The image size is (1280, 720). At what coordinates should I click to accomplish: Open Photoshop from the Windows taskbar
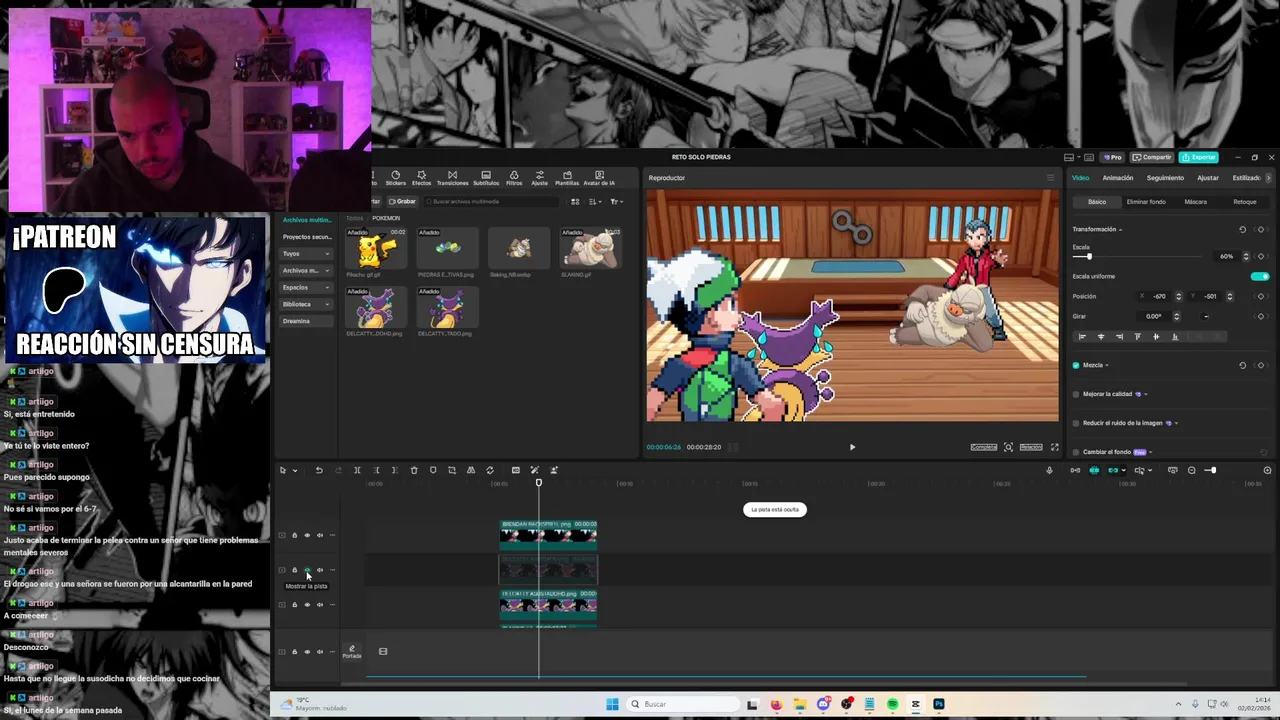(x=939, y=704)
